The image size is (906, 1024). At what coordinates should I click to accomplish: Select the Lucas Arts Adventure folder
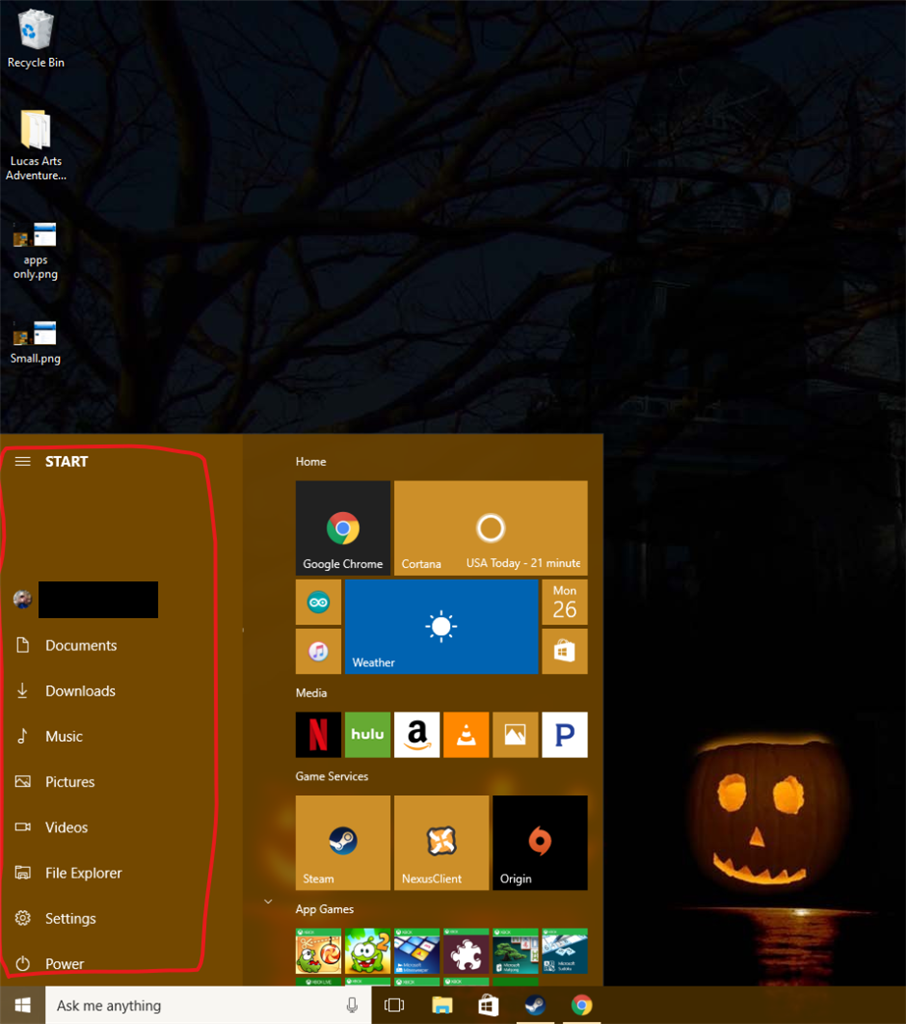click(36, 146)
